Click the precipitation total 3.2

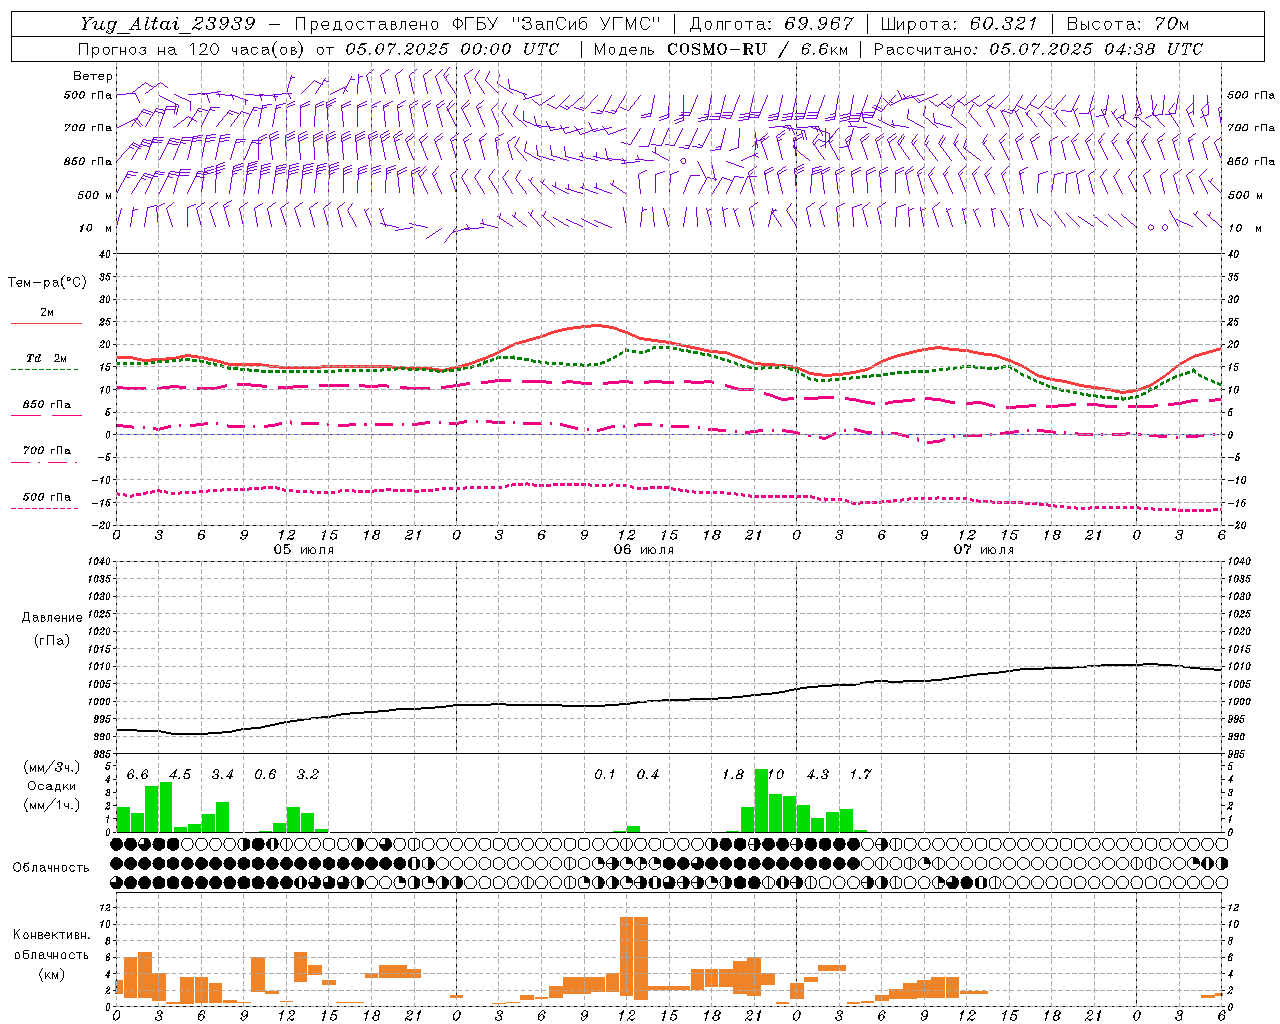click(x=308, y=775)
